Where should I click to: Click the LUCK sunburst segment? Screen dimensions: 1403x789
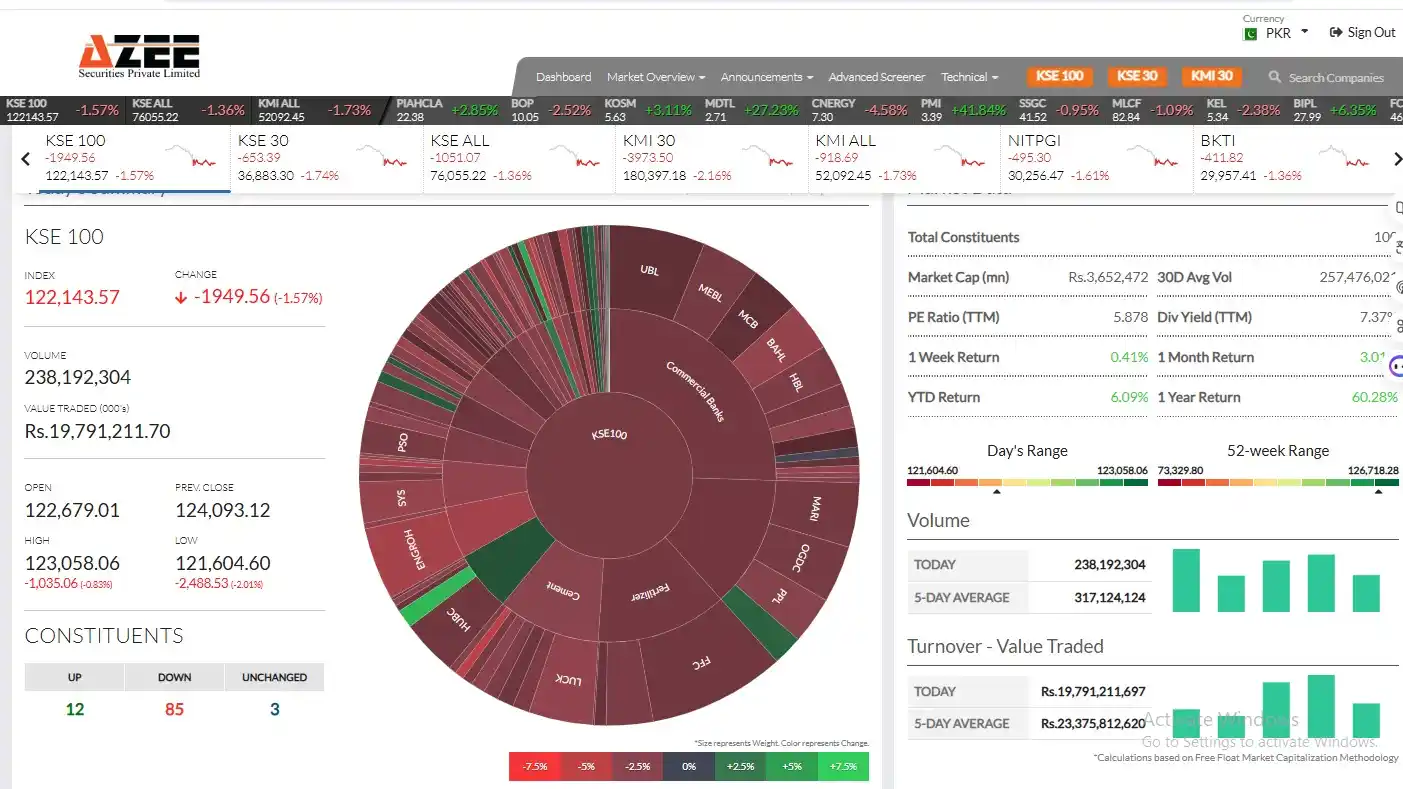coord(568,678)
